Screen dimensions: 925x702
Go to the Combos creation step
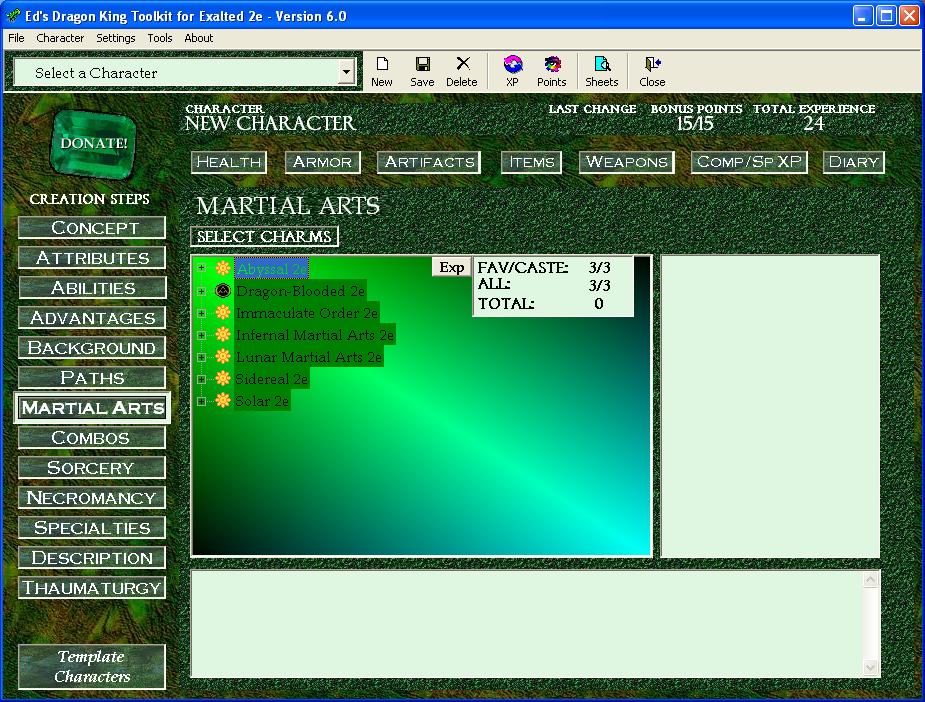click(x=92, y=438)
